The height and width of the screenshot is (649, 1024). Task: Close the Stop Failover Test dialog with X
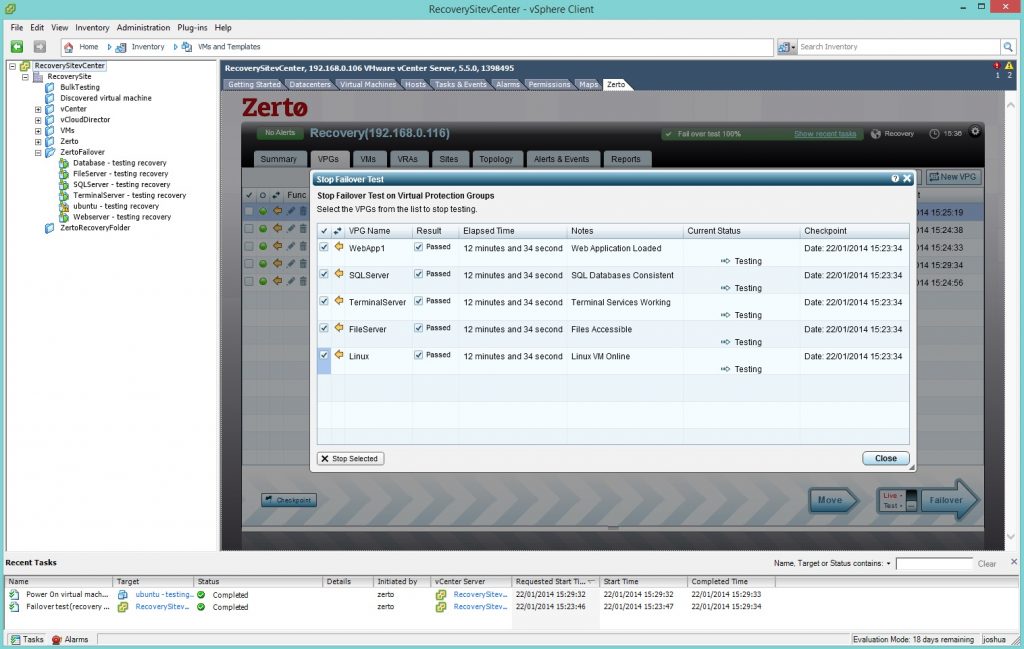[907, 178]
